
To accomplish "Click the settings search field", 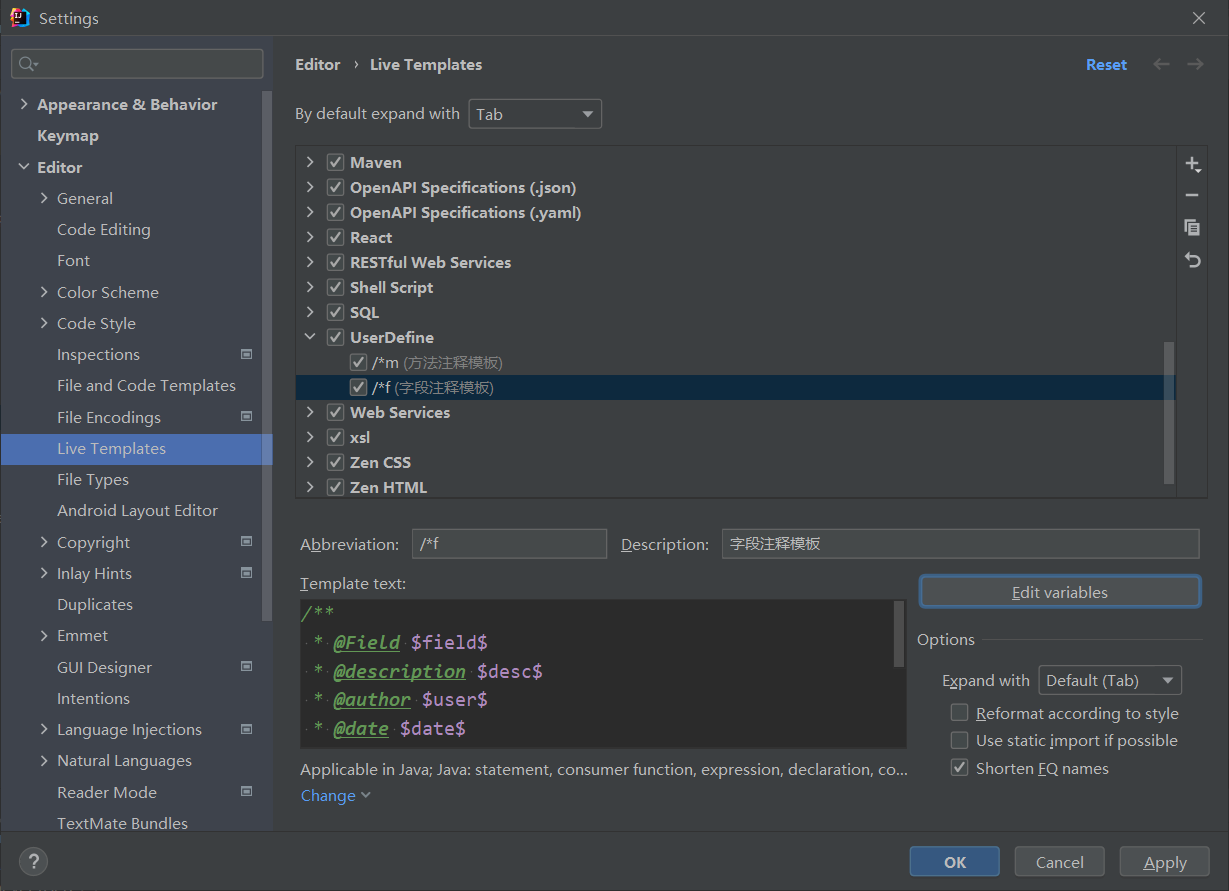I will click(138, 64).
